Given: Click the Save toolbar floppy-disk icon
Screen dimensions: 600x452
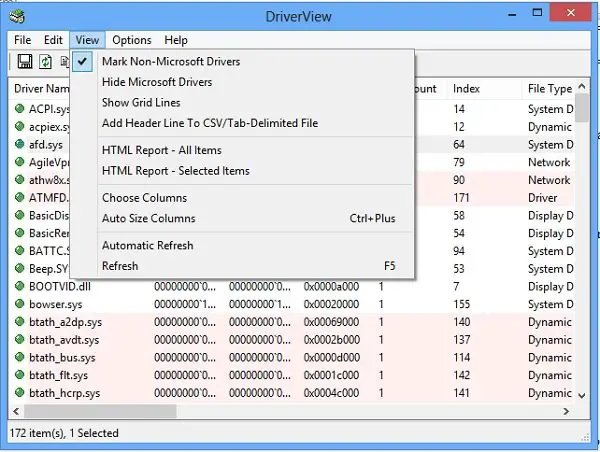Looking at the screenshot, I should point(25,61).
